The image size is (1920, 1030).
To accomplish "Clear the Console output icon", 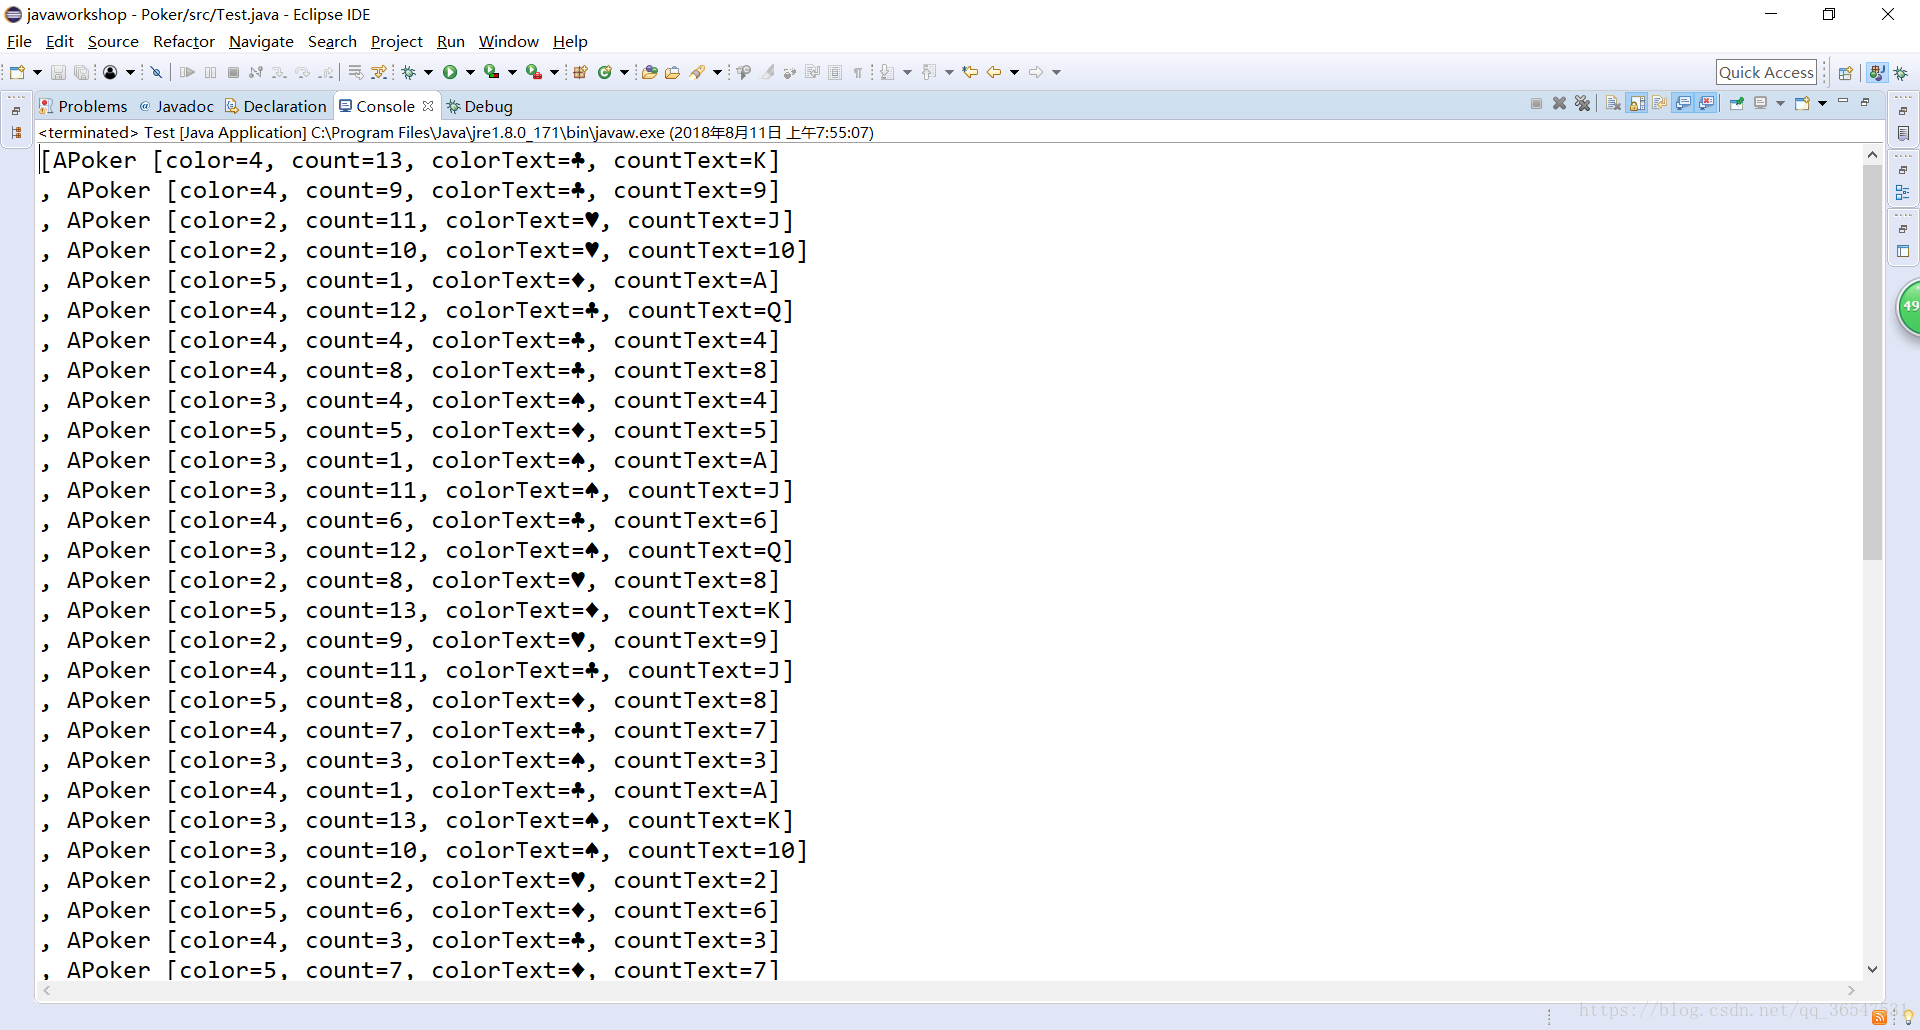I will coord(1613,103).
